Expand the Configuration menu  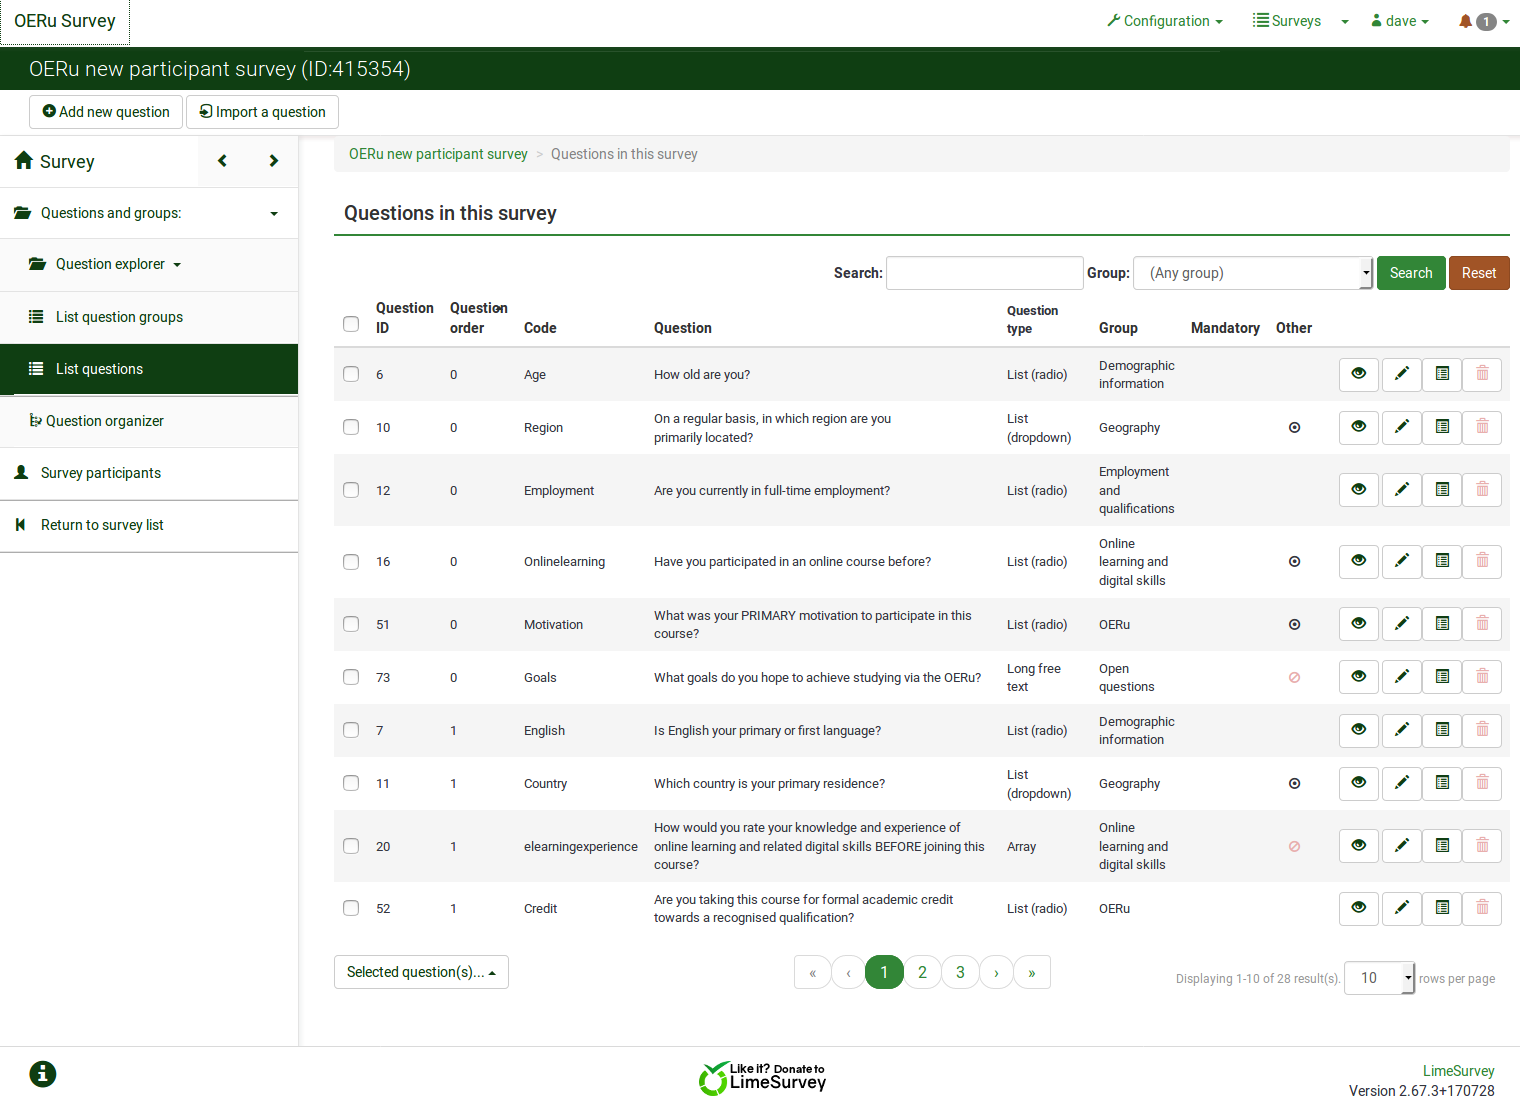[1165, 21]
